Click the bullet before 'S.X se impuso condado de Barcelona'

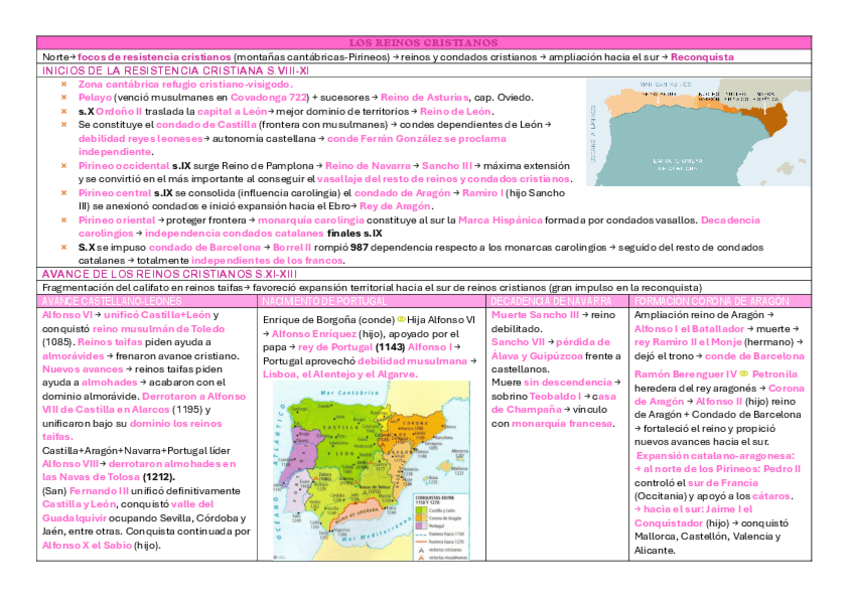click(x=62, y=246)
